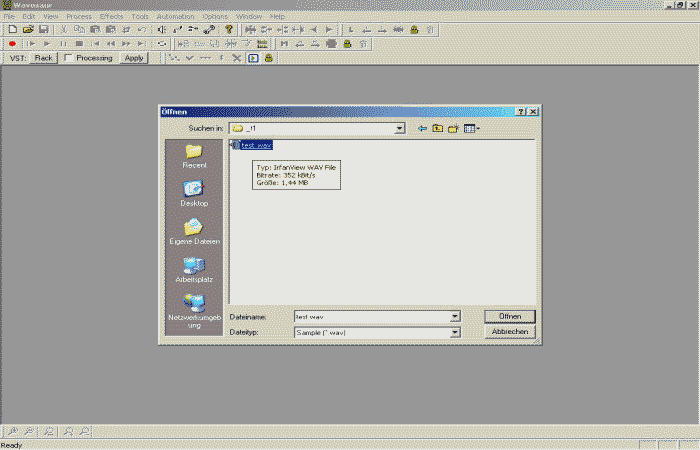Open the Dateityp file type dropdown
Screen dimensions: 700x450
point(455,331)
